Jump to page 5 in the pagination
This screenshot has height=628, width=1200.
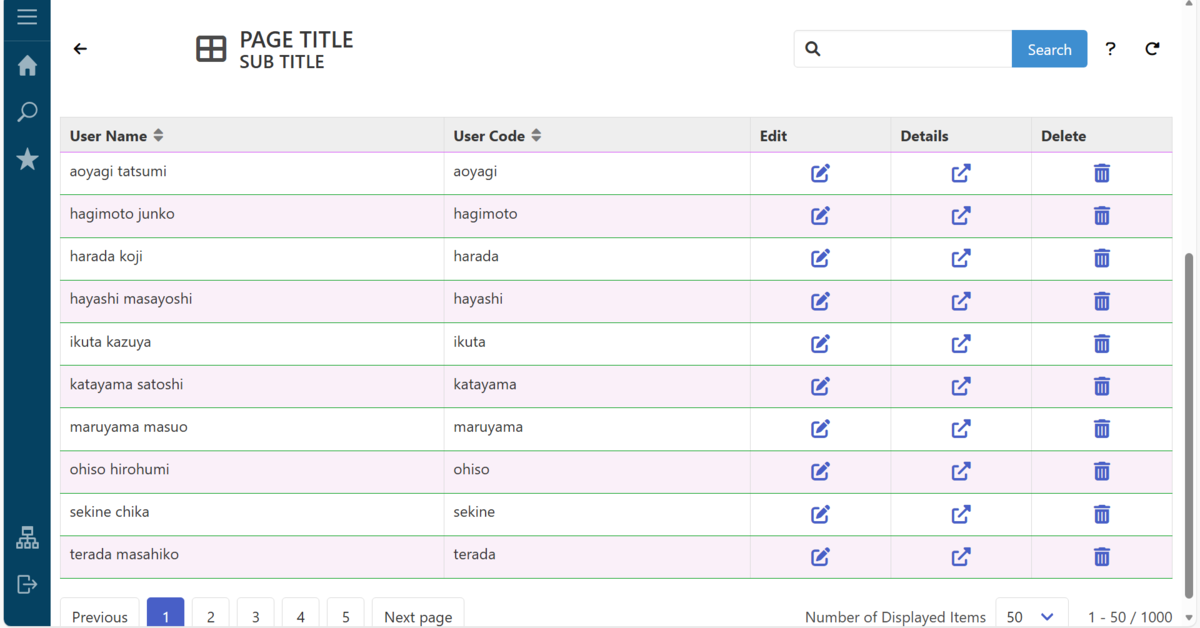[345, 616]
